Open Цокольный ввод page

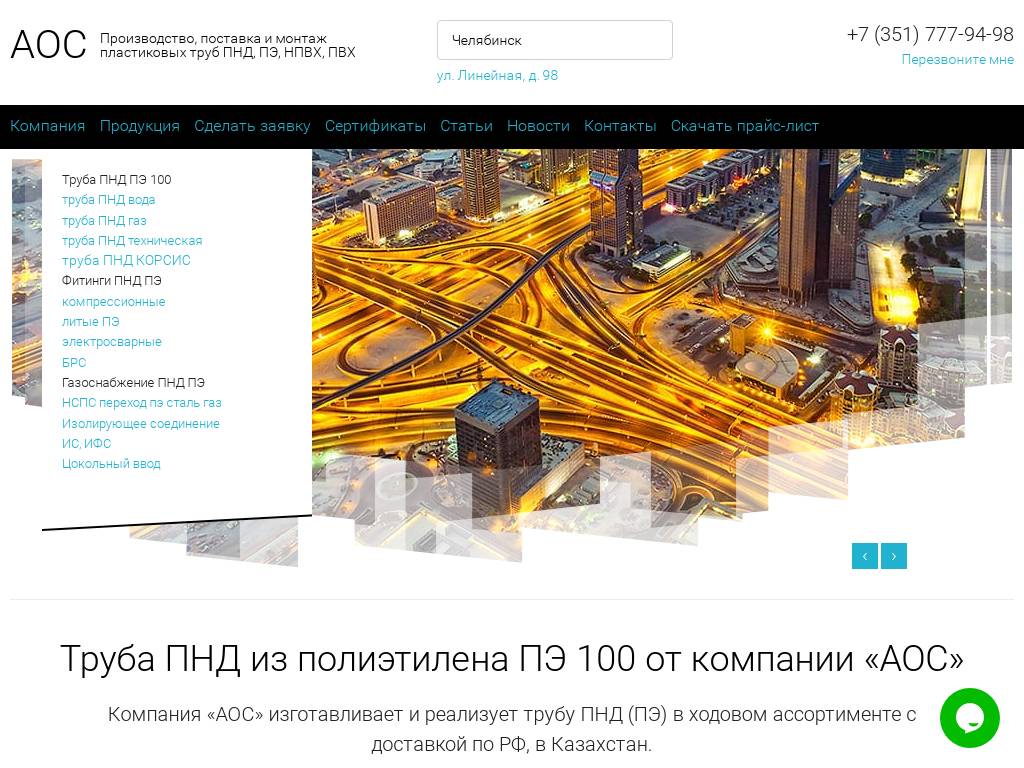(x=110, y=463)
